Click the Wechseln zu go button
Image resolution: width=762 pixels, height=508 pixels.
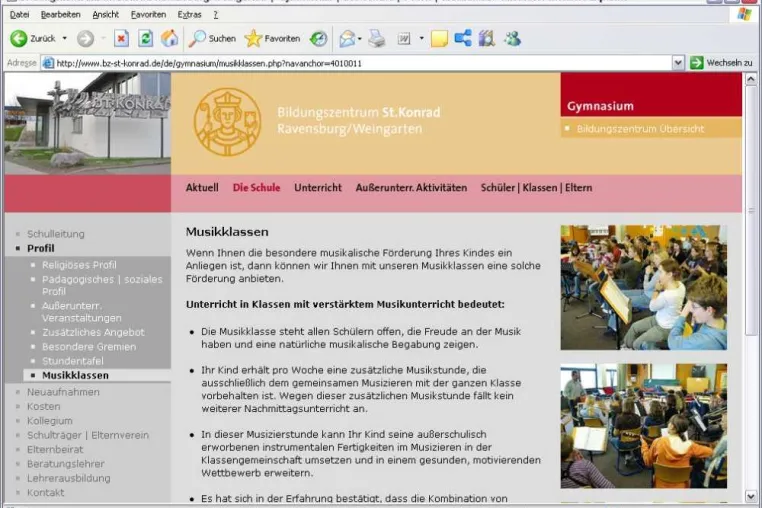721,63
